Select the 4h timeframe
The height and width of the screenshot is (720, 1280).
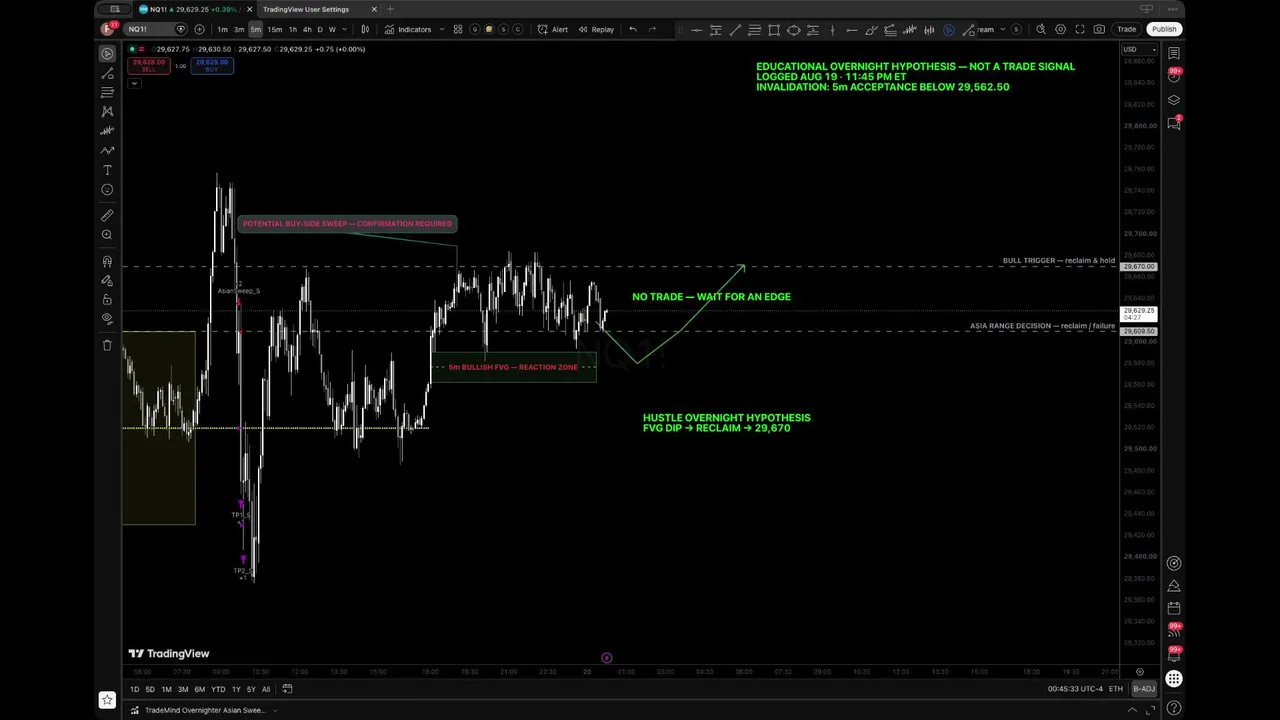307,29
